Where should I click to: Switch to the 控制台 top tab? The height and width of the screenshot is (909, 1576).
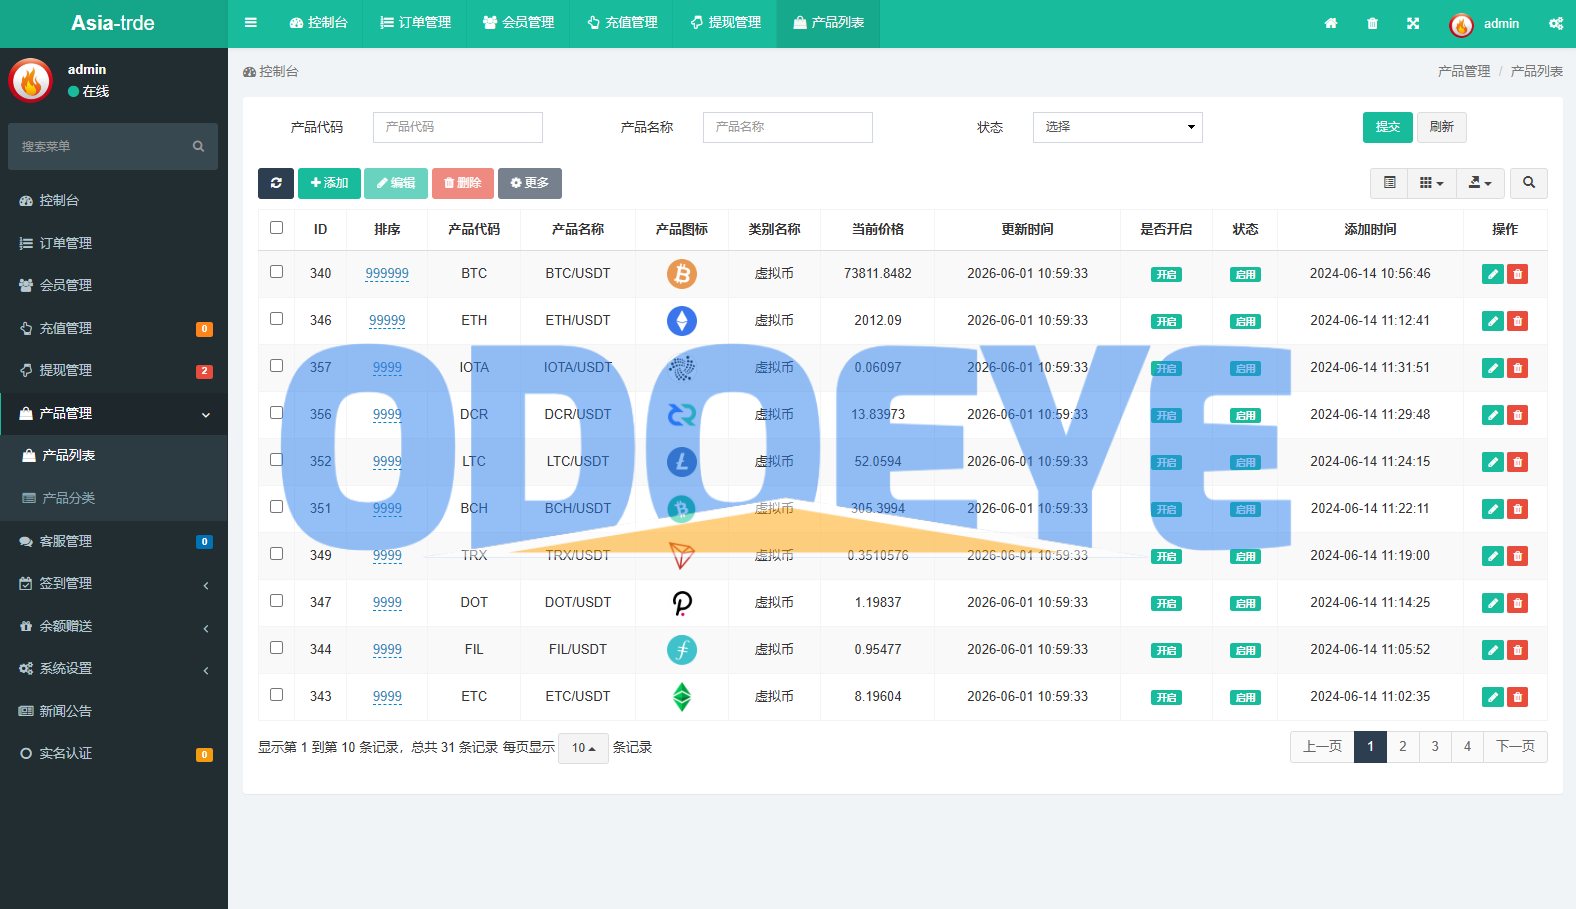318,23
